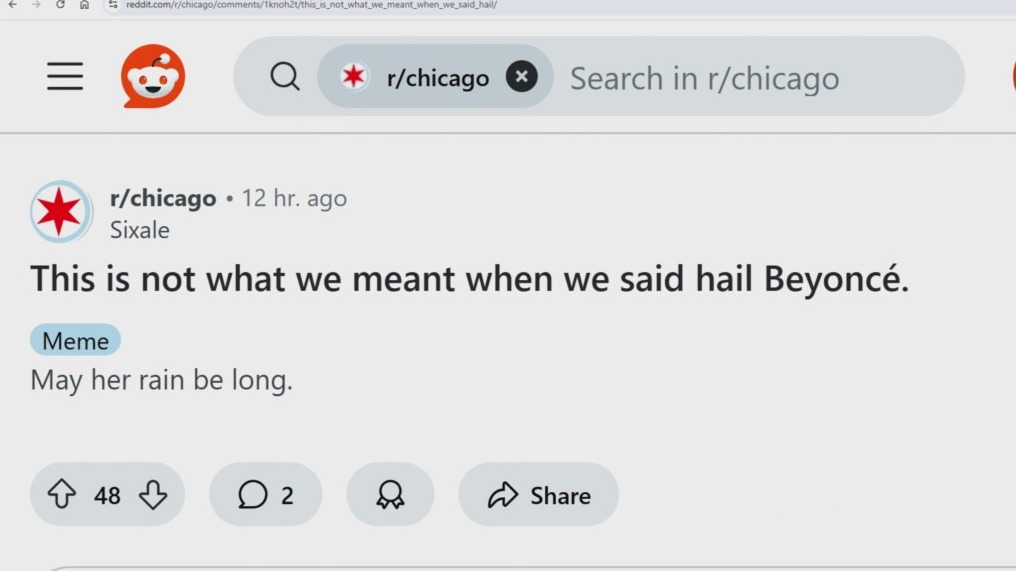Viewport: 1016px width, 571px height.
Task: Give an award to this post
Action: coord(390,495)
